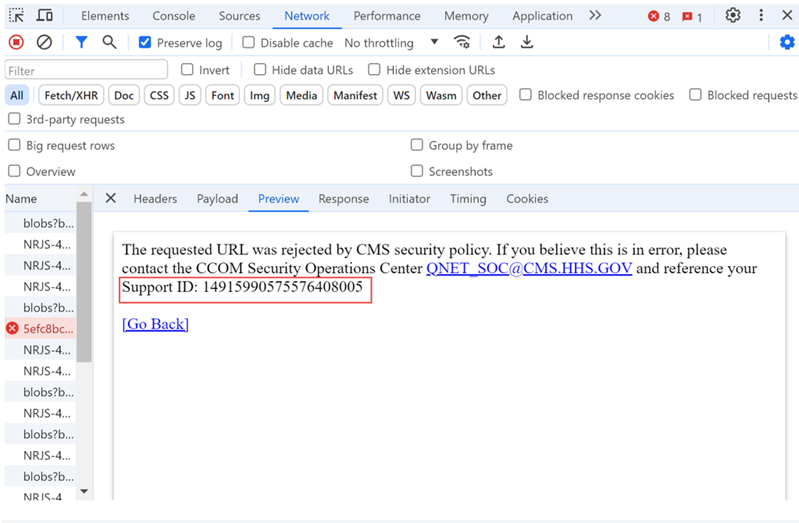This screenshot has height=523, width=799.
Task: Click in the Filter text field
Action: (x=86, y=70)
